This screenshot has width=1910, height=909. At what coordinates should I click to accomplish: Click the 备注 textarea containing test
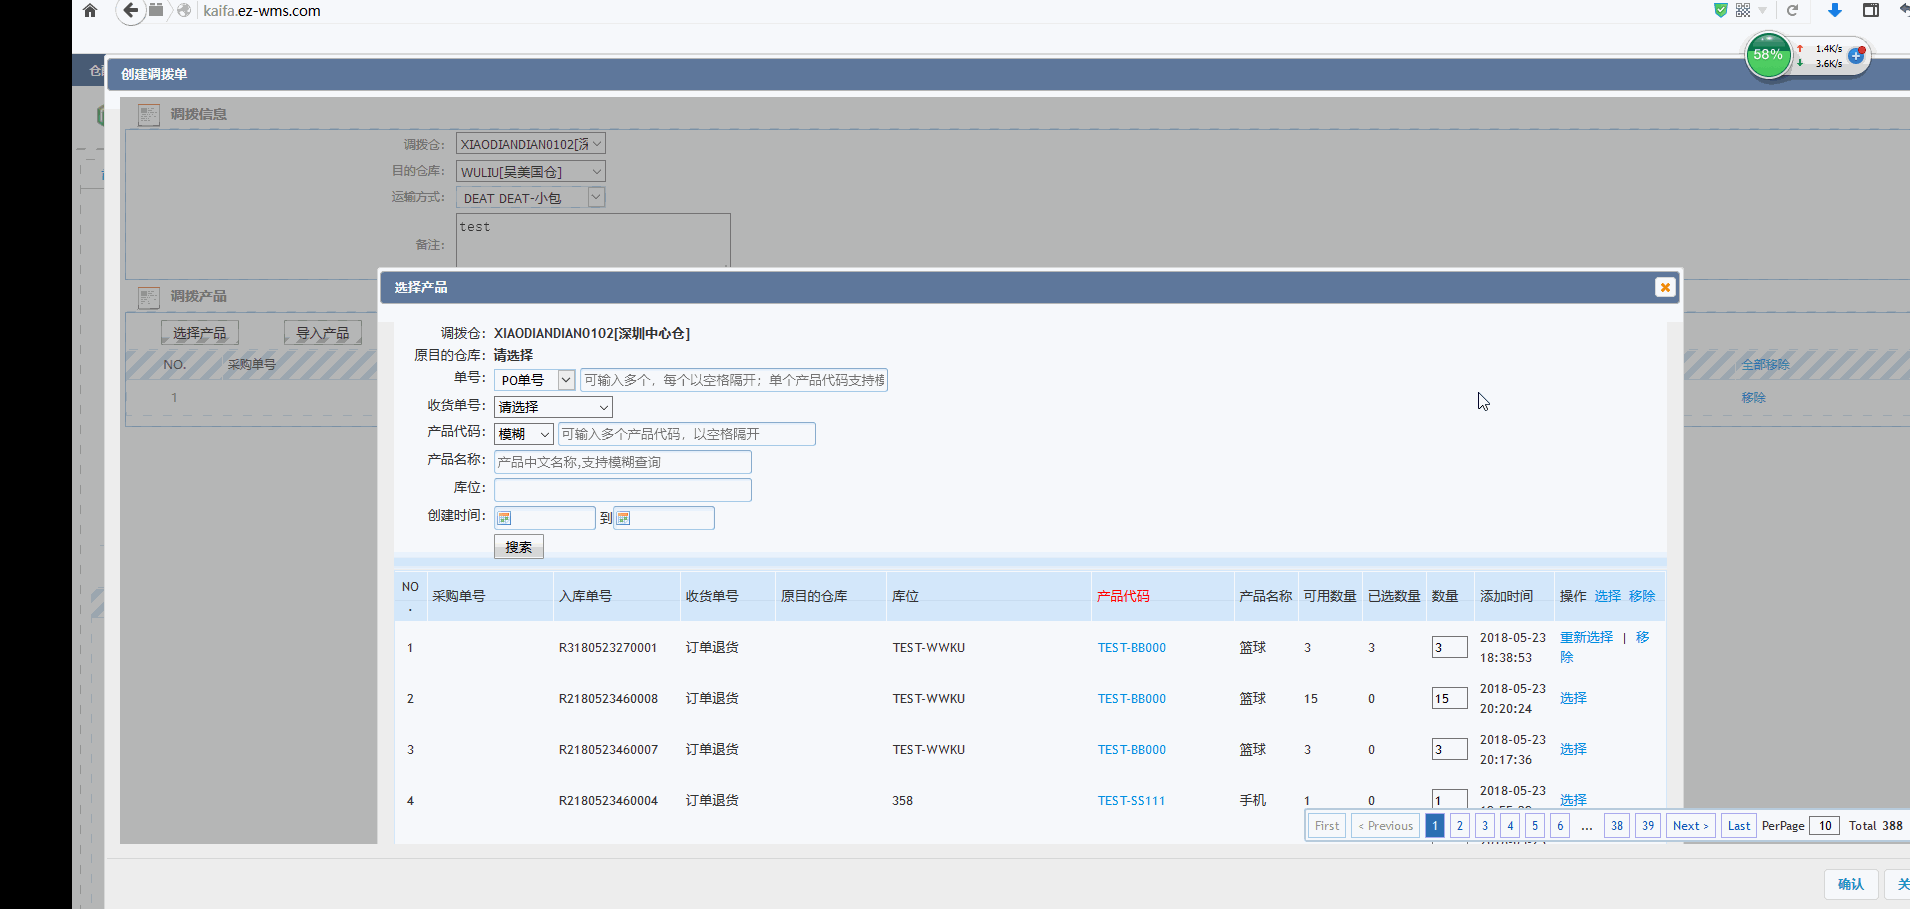[x=593, y=240]
